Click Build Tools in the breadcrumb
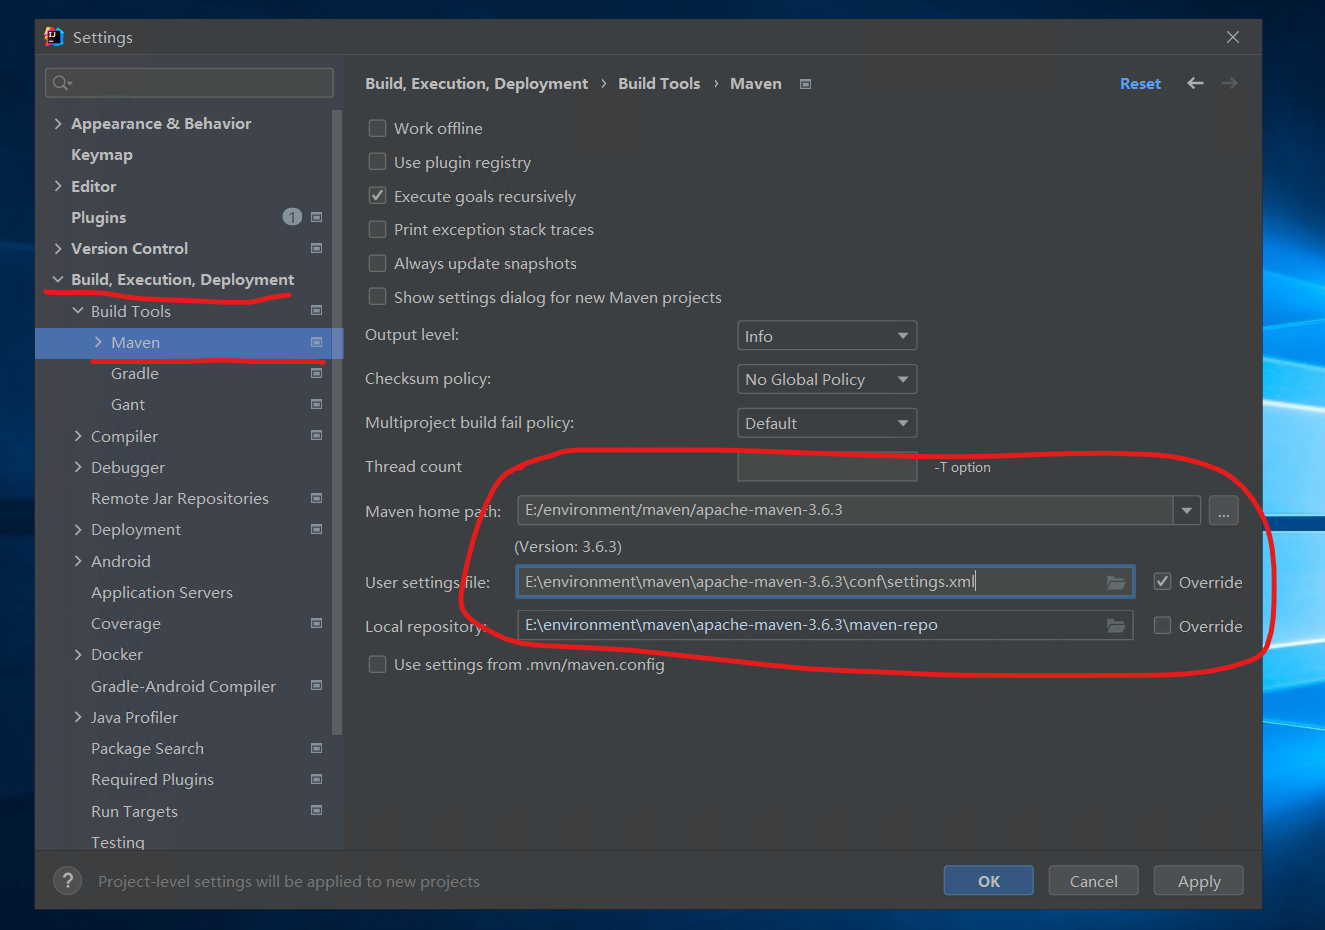Screen dimensions: 1325x930 click(659, 84)
